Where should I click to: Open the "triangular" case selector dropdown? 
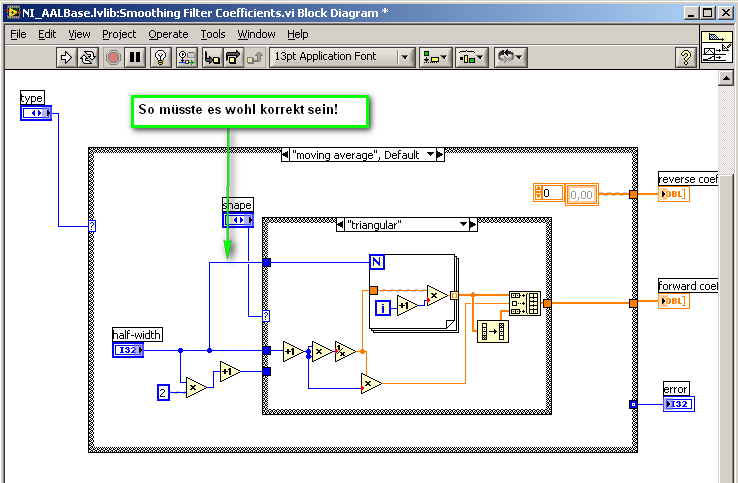464,225
